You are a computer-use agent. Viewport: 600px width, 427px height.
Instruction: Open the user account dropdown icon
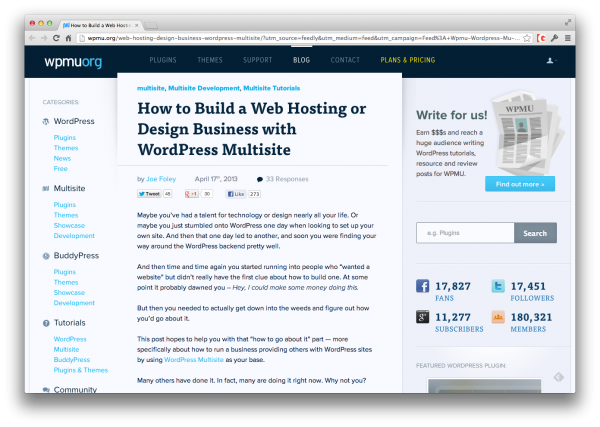pyautogui.click(x=551, y=60)
